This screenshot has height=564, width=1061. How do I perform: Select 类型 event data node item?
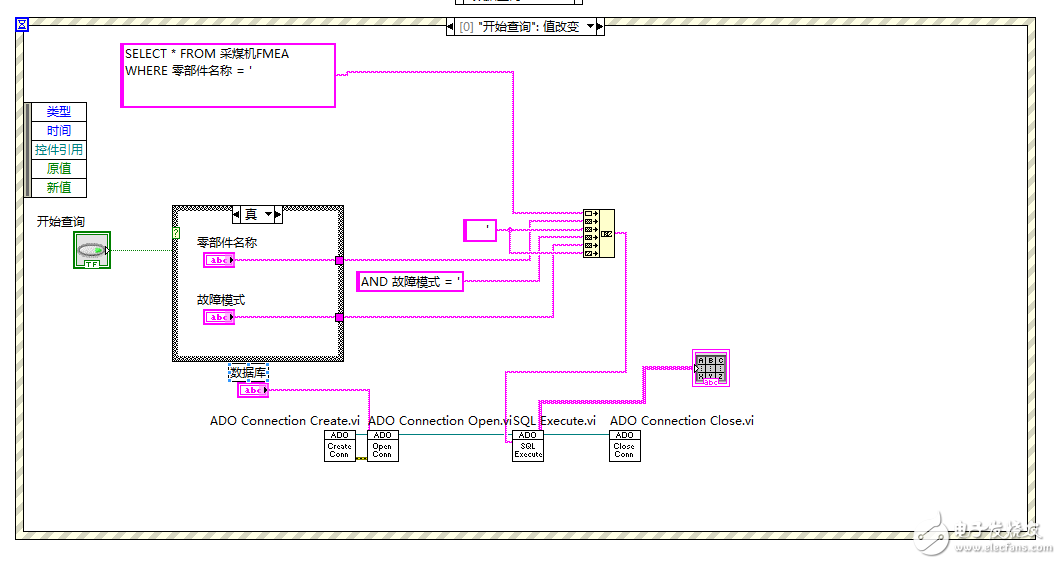point(59,112)
